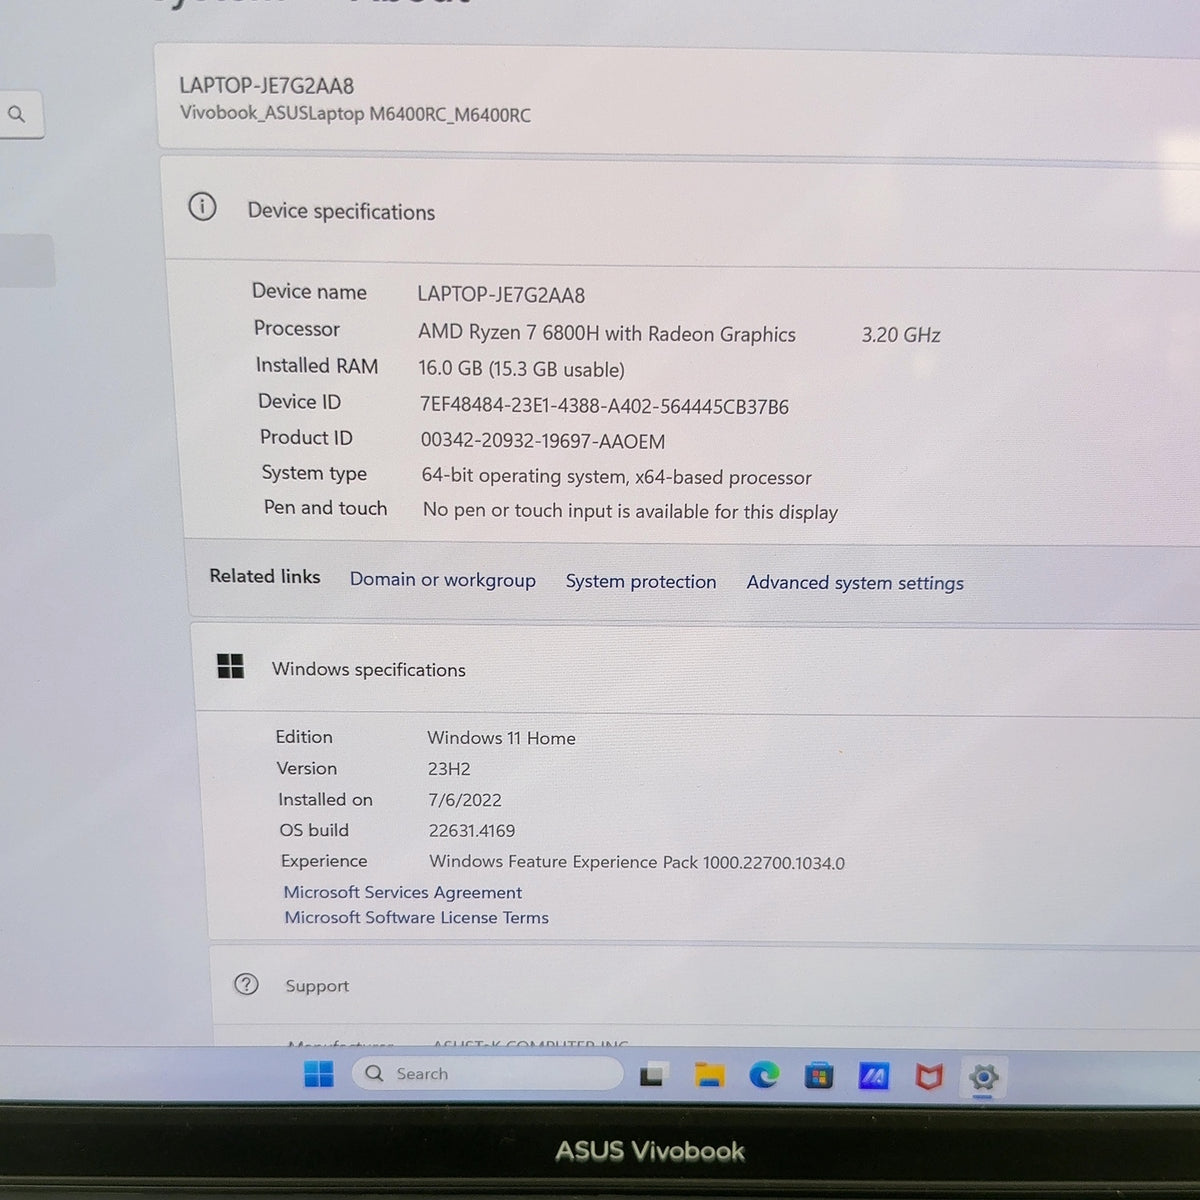The width and height of the screenshot is (1200, 1200).
Task: Collapse the Device specifications section header
Action: click(680, 210)
